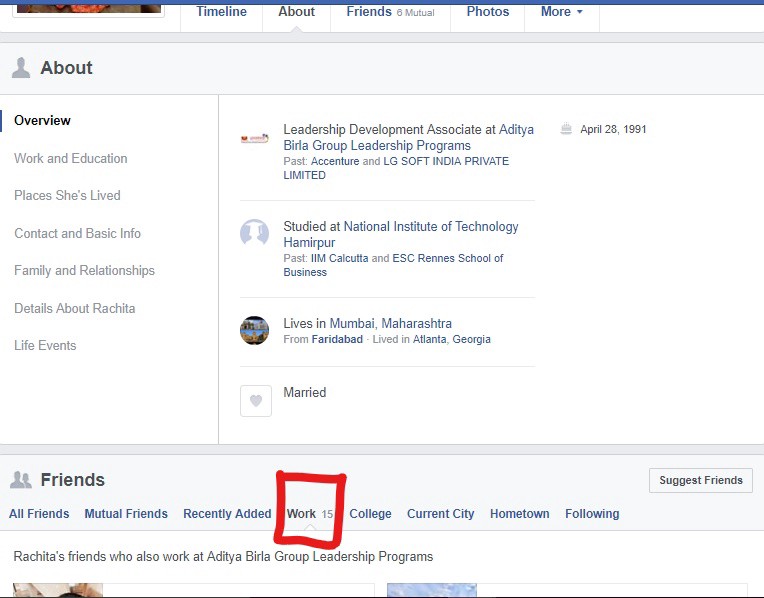Viewport: 764px width, 598px height.
Task: Click the Mumbai city thumbnail picture
Action: 254,330
